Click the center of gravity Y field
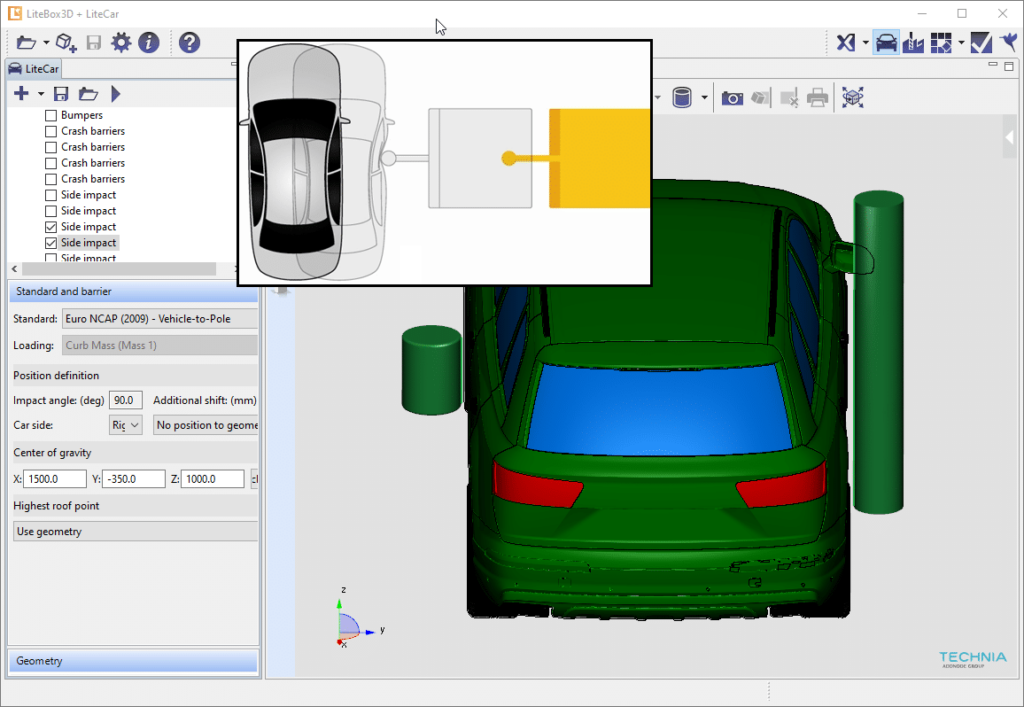This screenshot has width=1024, height=707. (134, 479)
